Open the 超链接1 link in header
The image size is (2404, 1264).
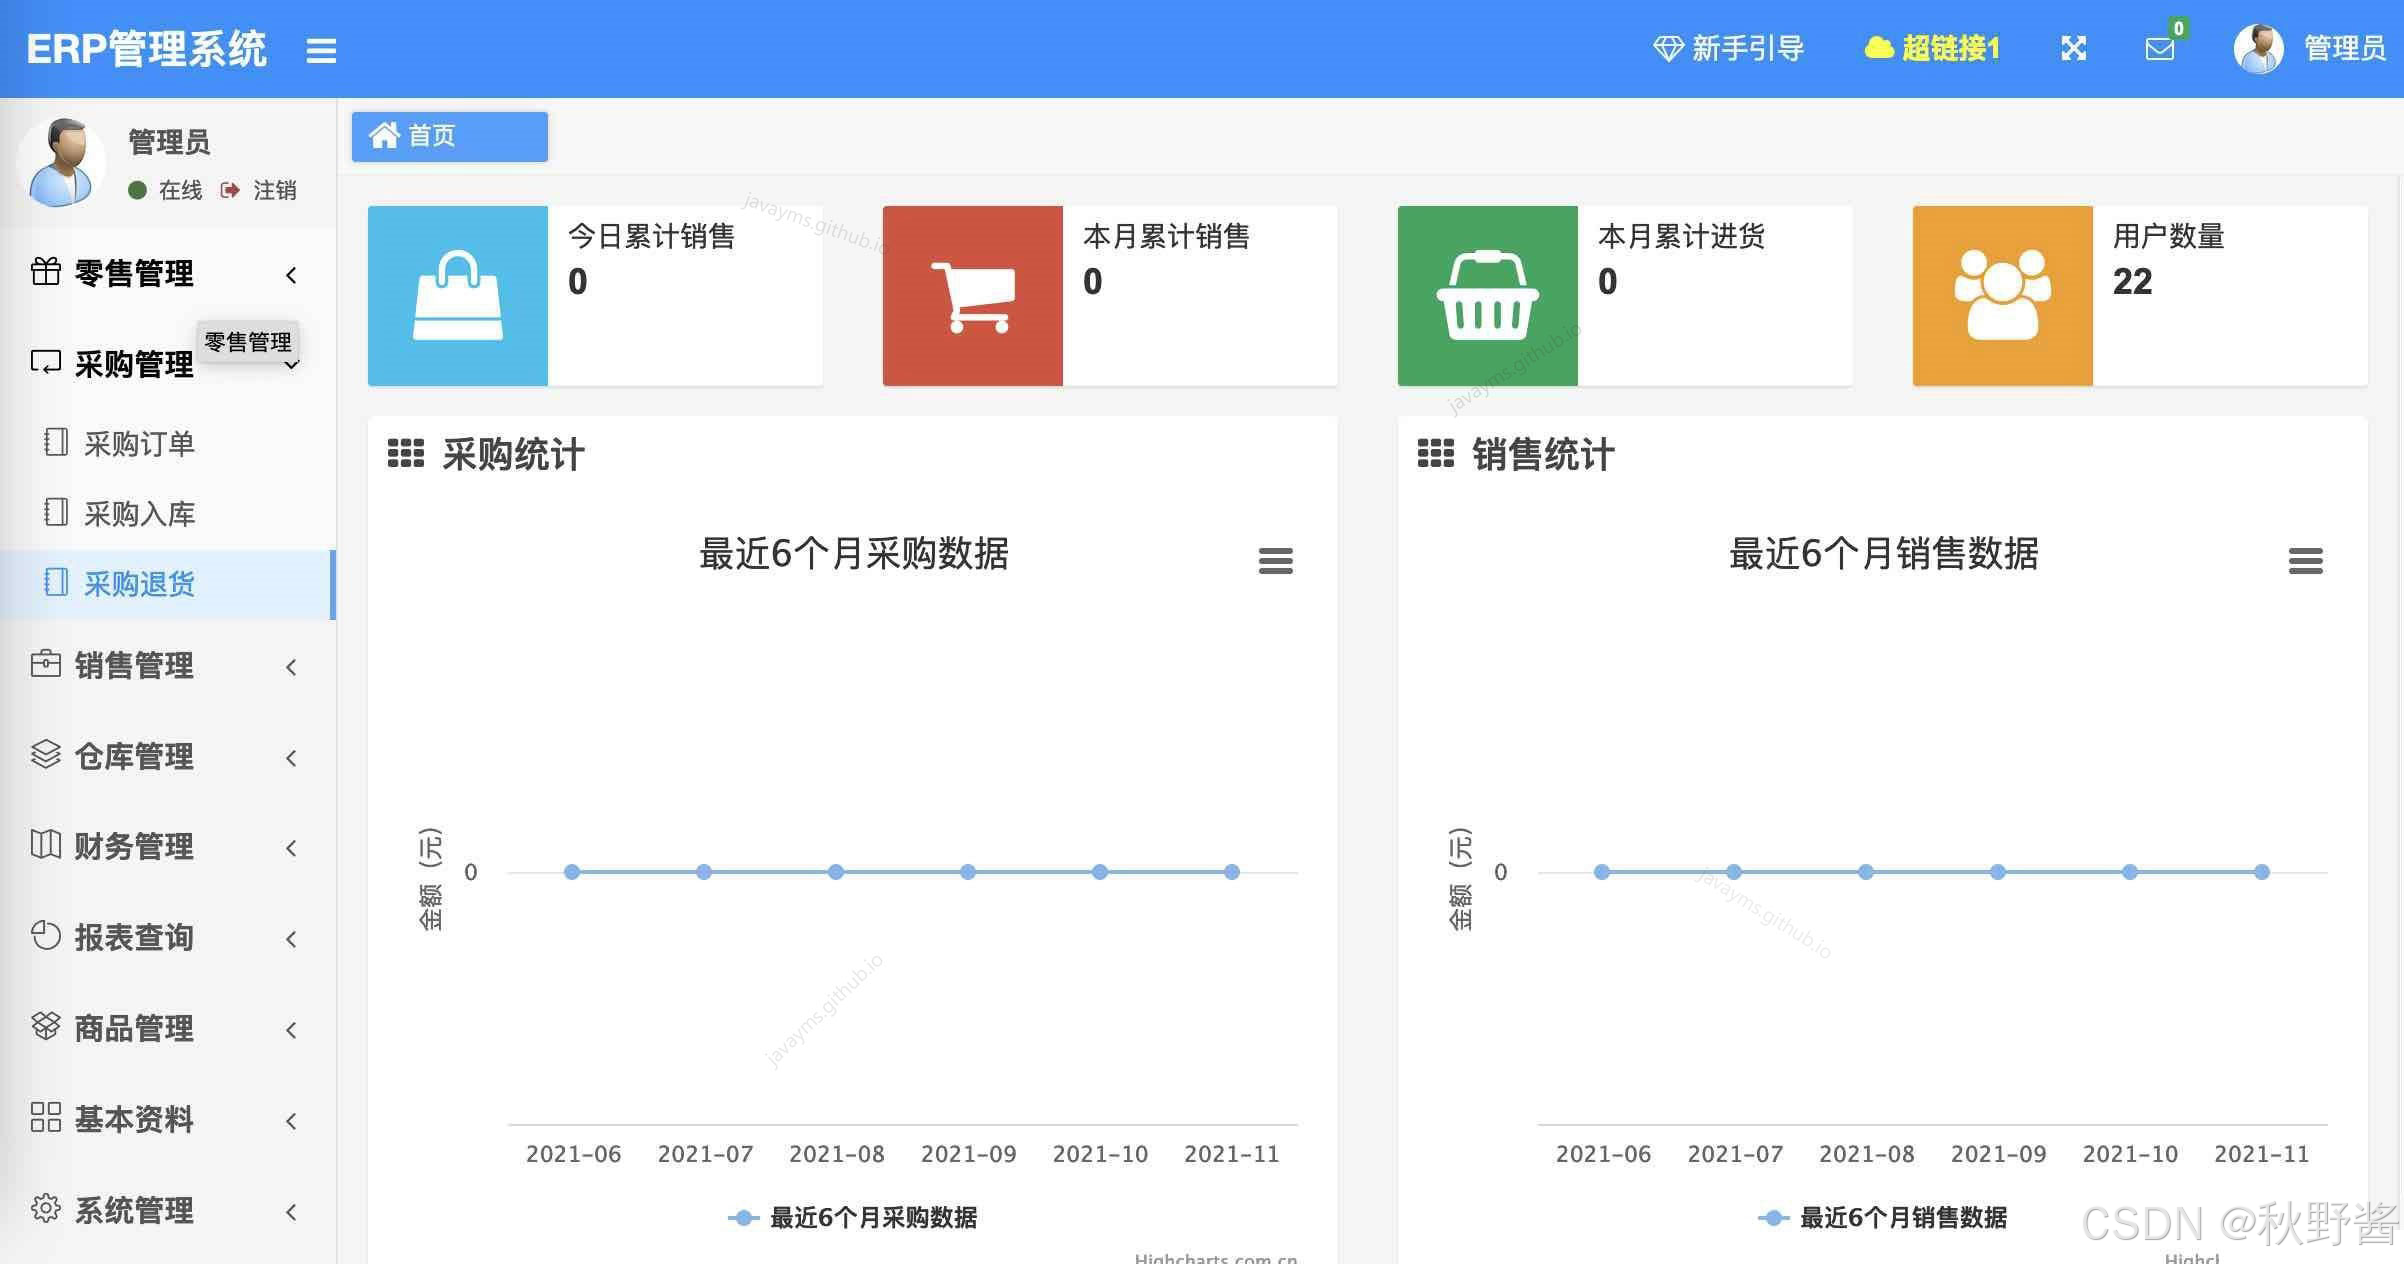click(x=1949, y=48)
